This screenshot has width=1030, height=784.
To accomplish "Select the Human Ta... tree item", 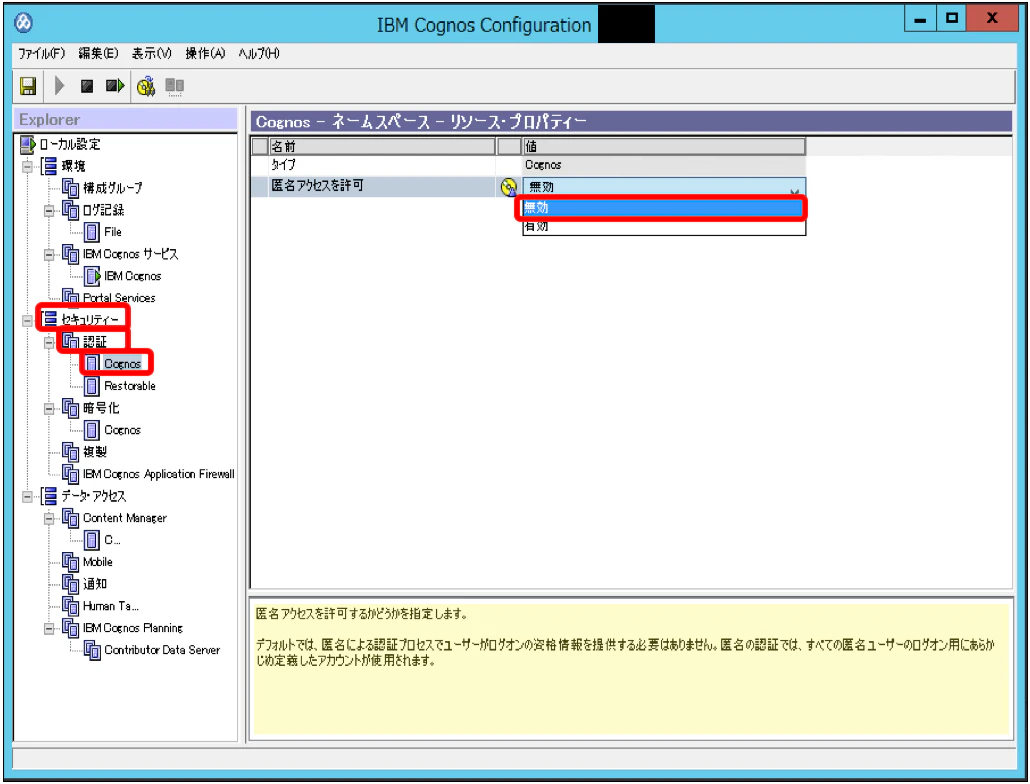I will [110, 606].
